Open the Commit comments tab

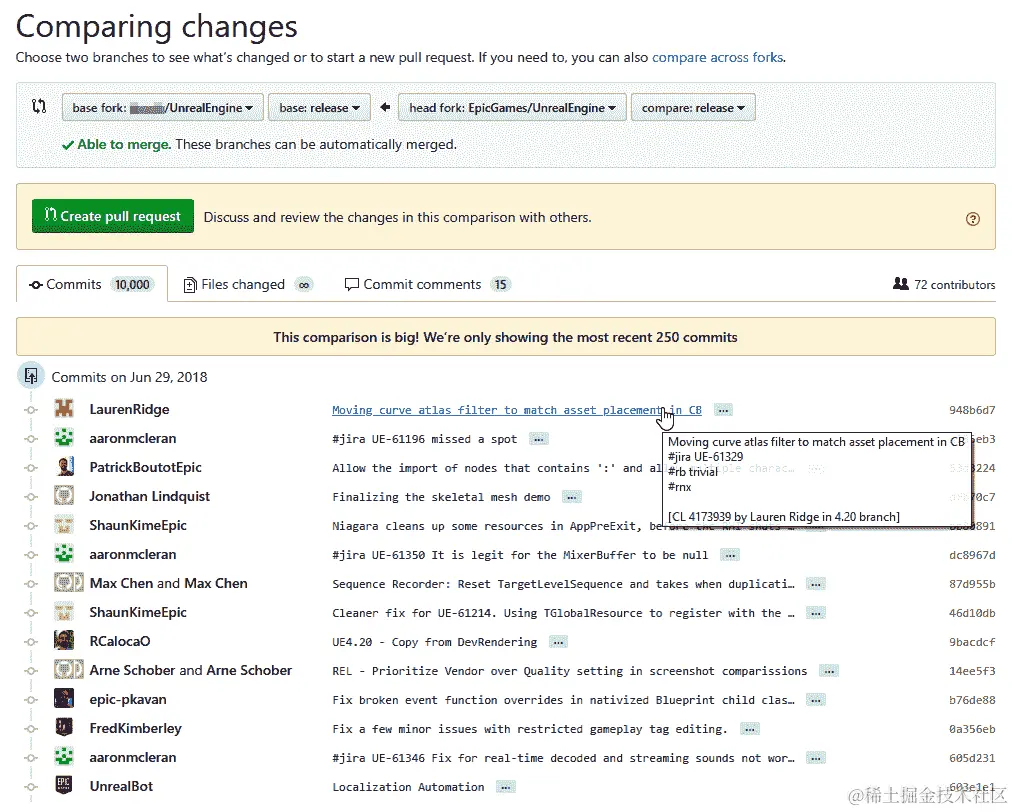pos(427,284)
